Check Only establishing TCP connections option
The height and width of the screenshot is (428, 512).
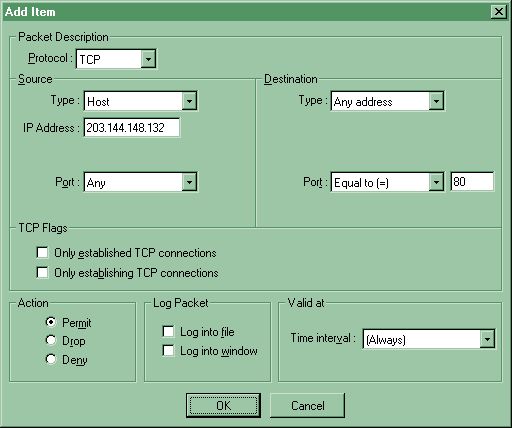(x=42, y=272)
